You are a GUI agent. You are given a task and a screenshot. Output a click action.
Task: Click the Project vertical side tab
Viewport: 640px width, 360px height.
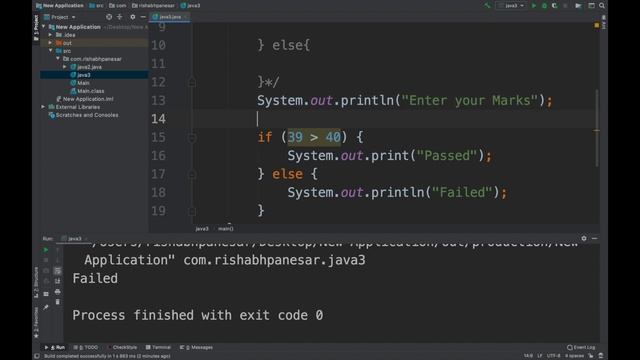36,28
